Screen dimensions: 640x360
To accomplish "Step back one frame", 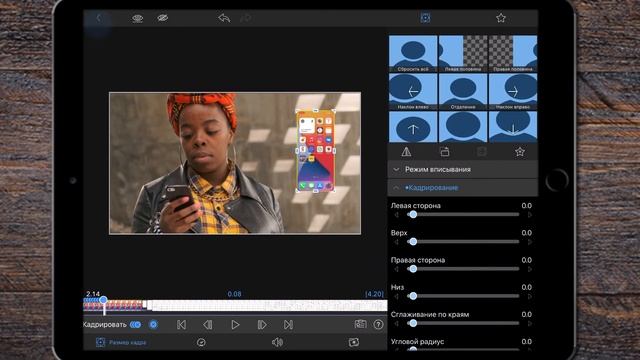I will 208,325.
